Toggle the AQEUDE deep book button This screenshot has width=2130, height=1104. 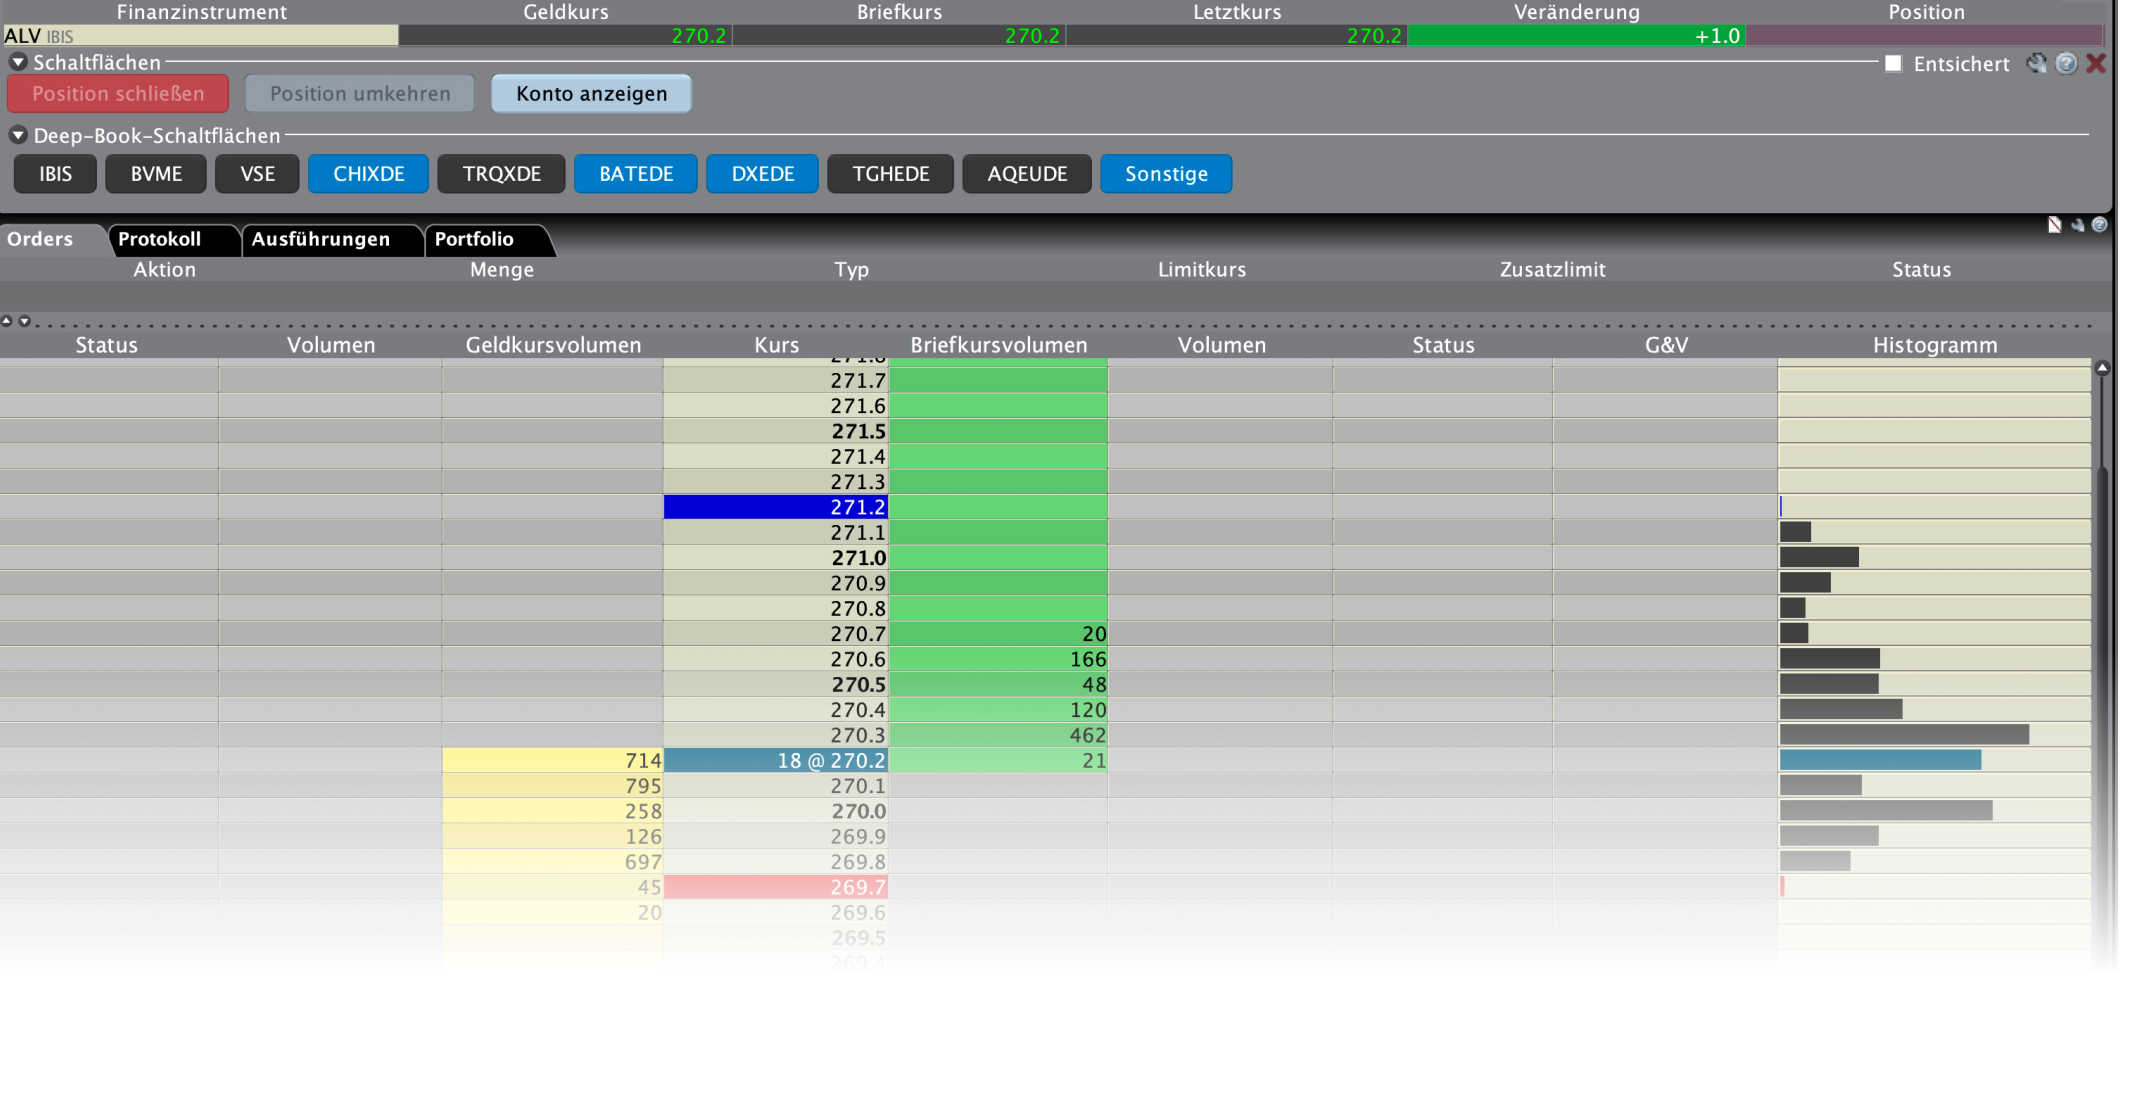point(1027,174)
